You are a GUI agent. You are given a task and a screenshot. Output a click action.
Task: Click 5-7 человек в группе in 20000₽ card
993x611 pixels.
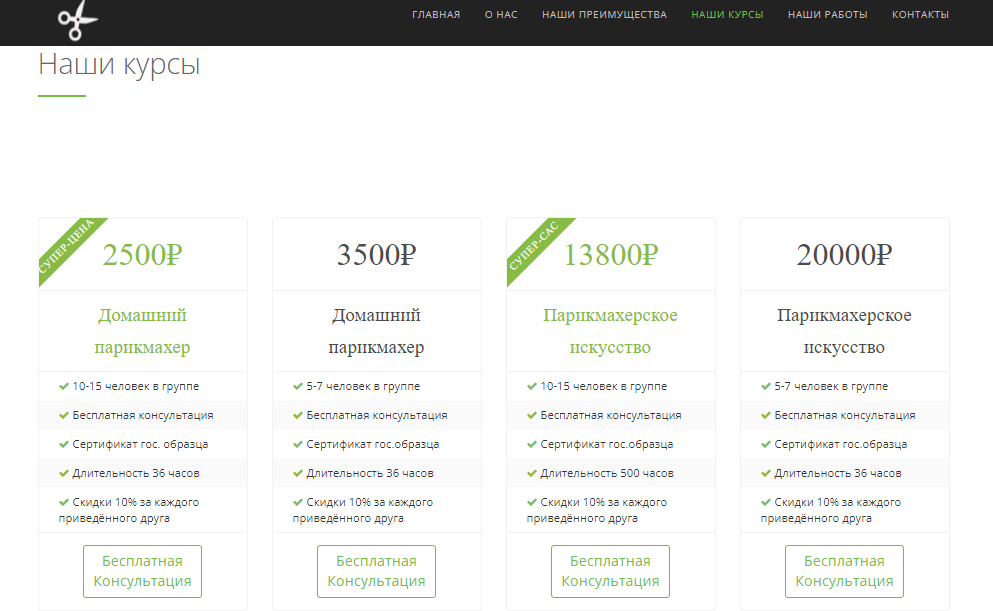pos(831,386)
